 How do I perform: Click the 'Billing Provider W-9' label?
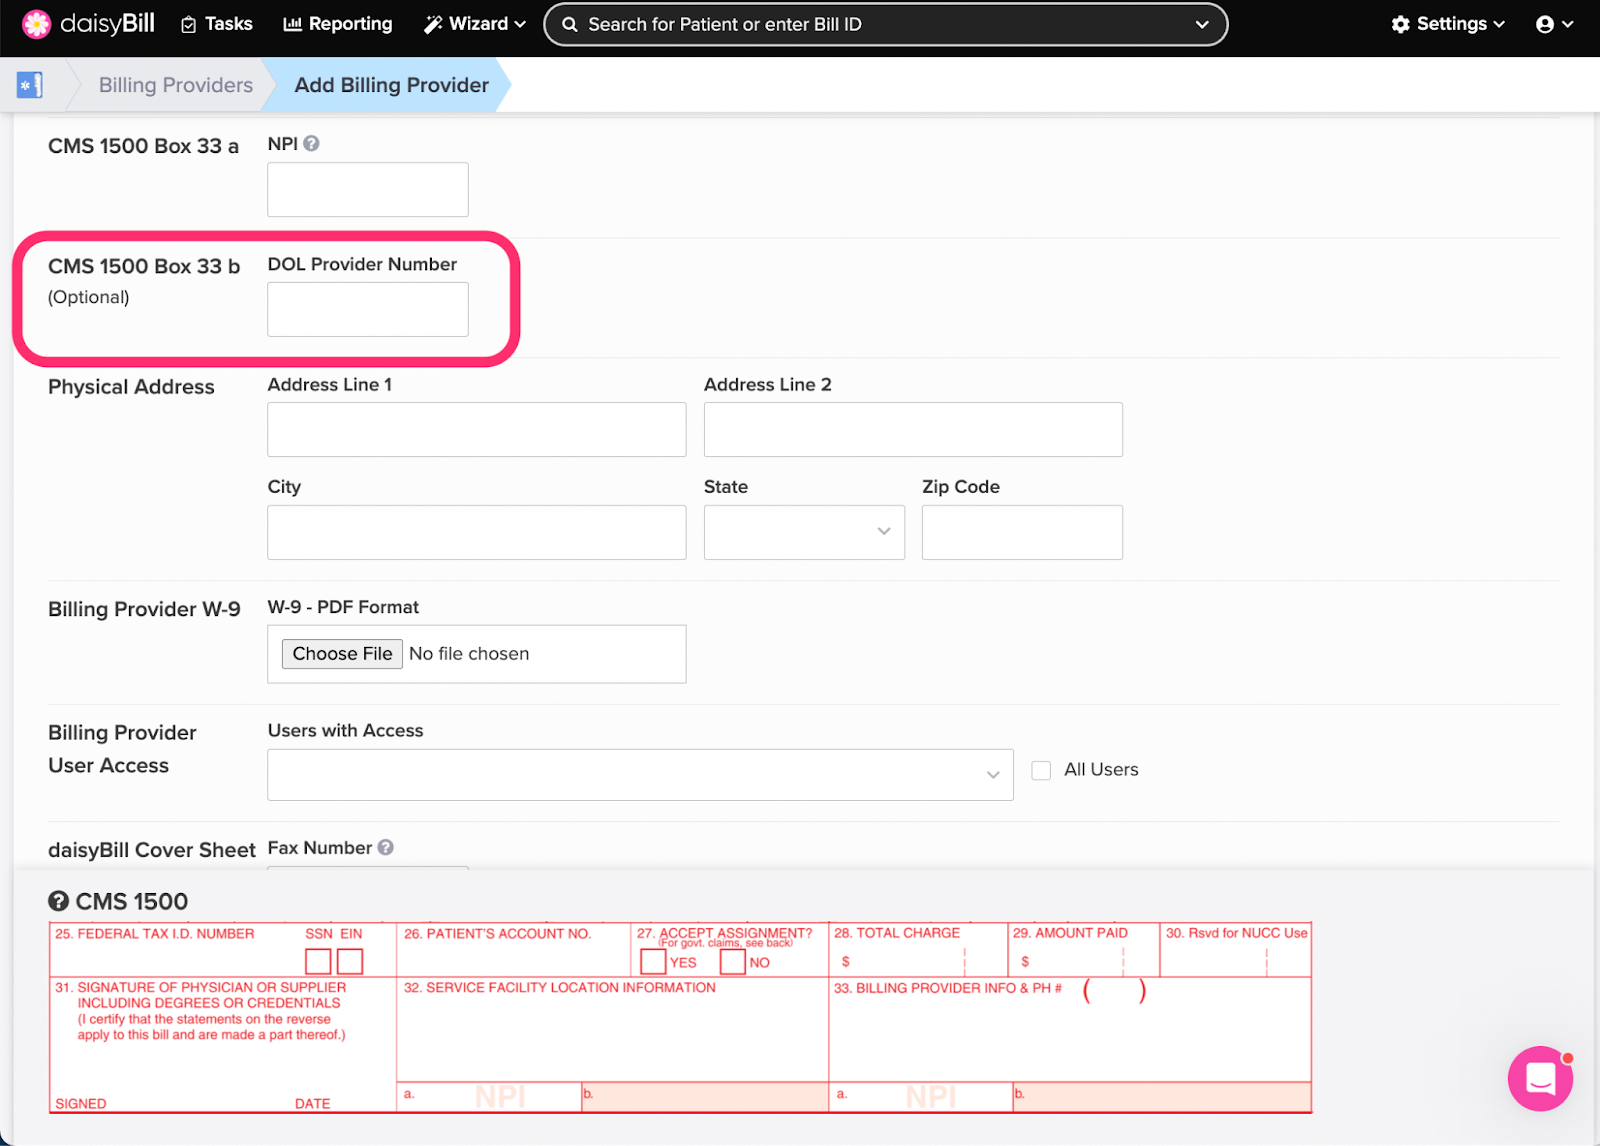[144, 609]
